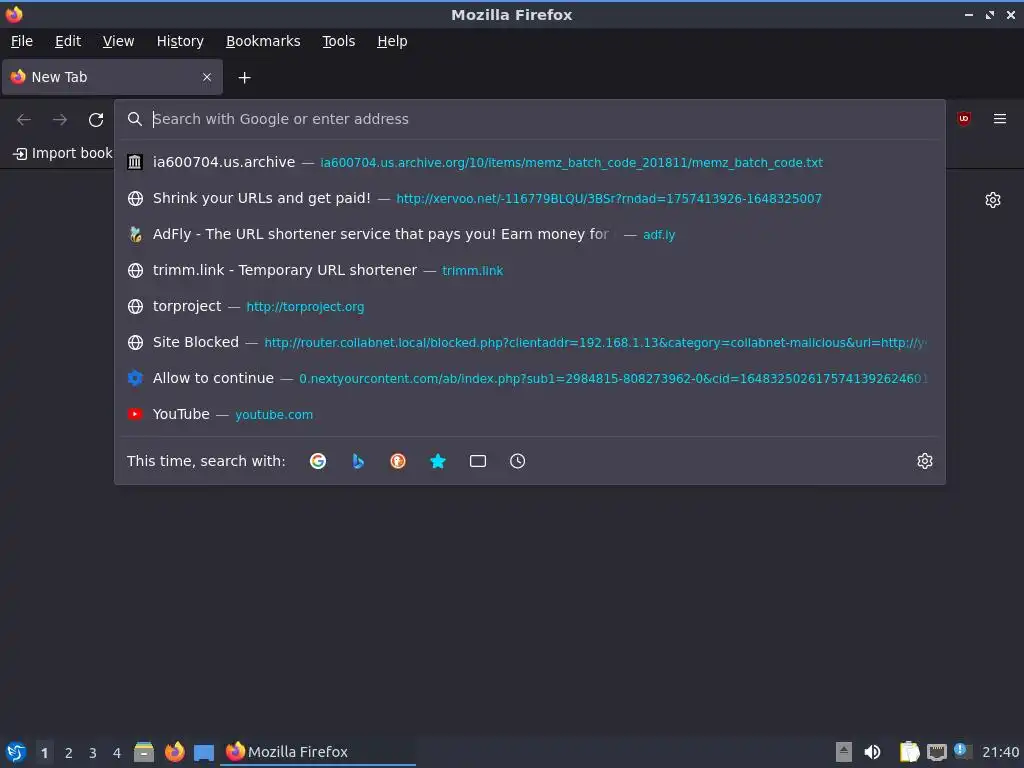Reload the current page
The image size is (1024, 768).
[x=96, y=120]
